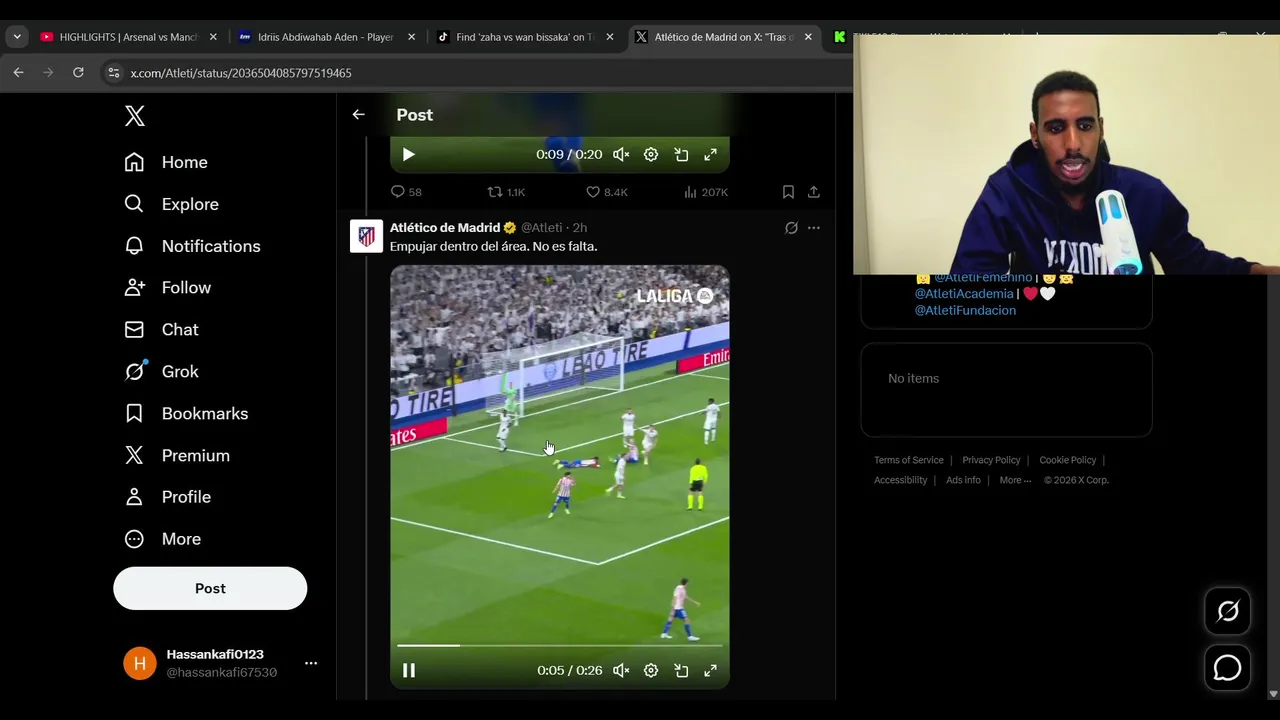Unmute the lower video
This screenshot has height=720, width=1280.
pos(621,670)
